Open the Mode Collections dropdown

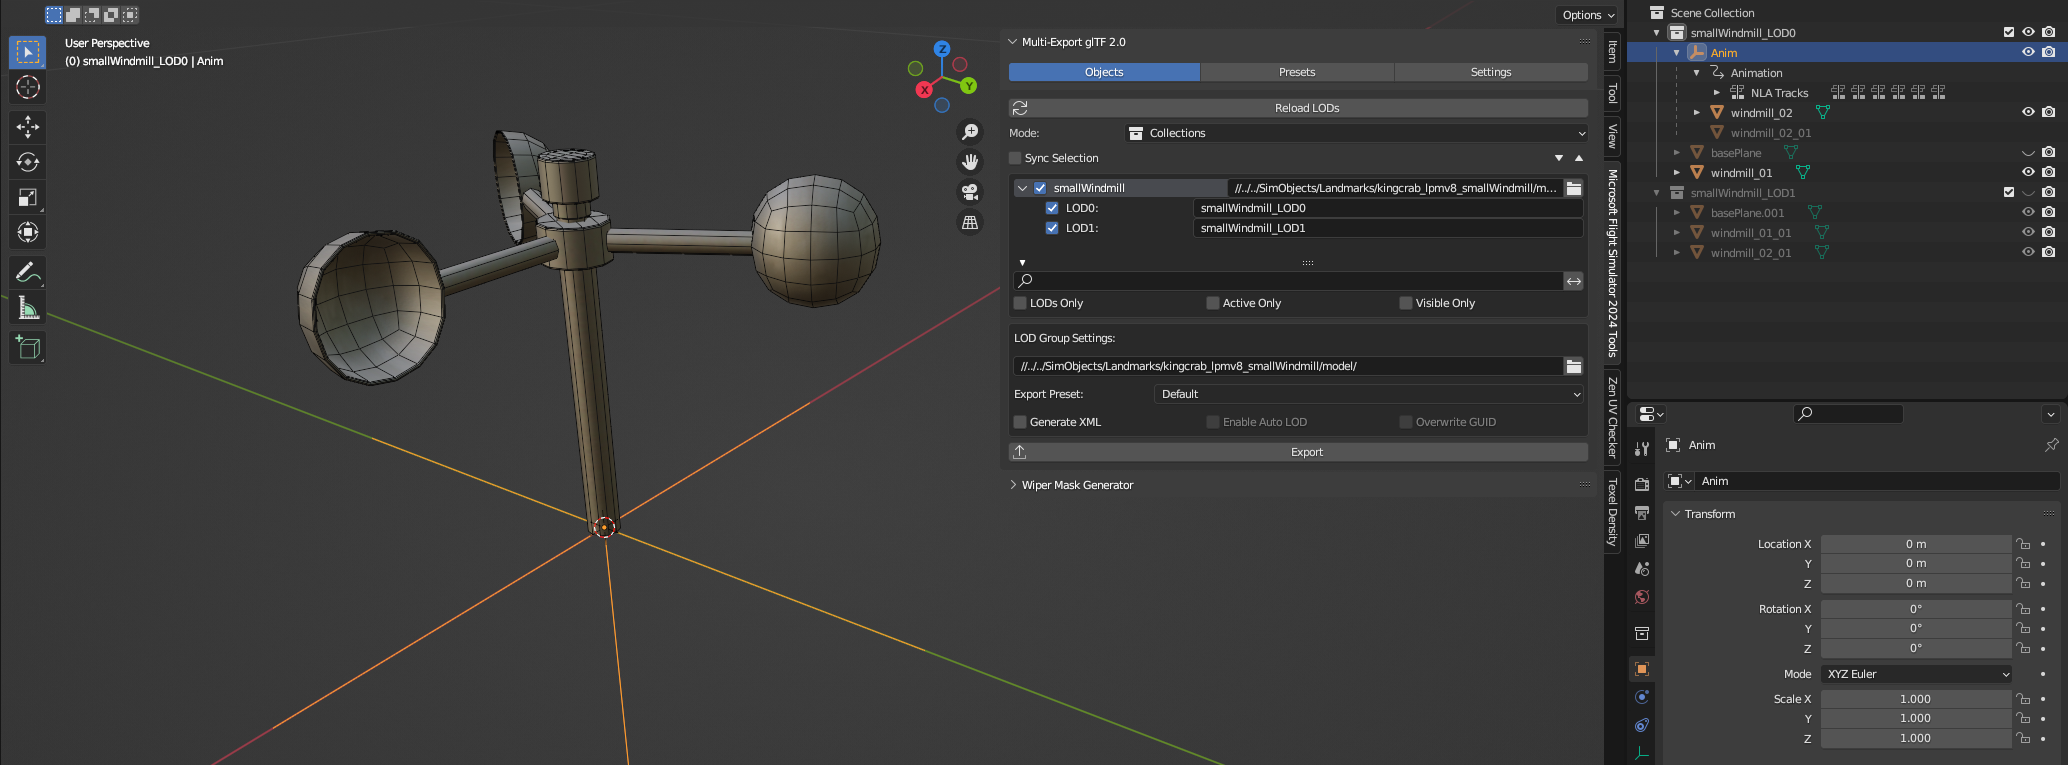pos(1355,133)
